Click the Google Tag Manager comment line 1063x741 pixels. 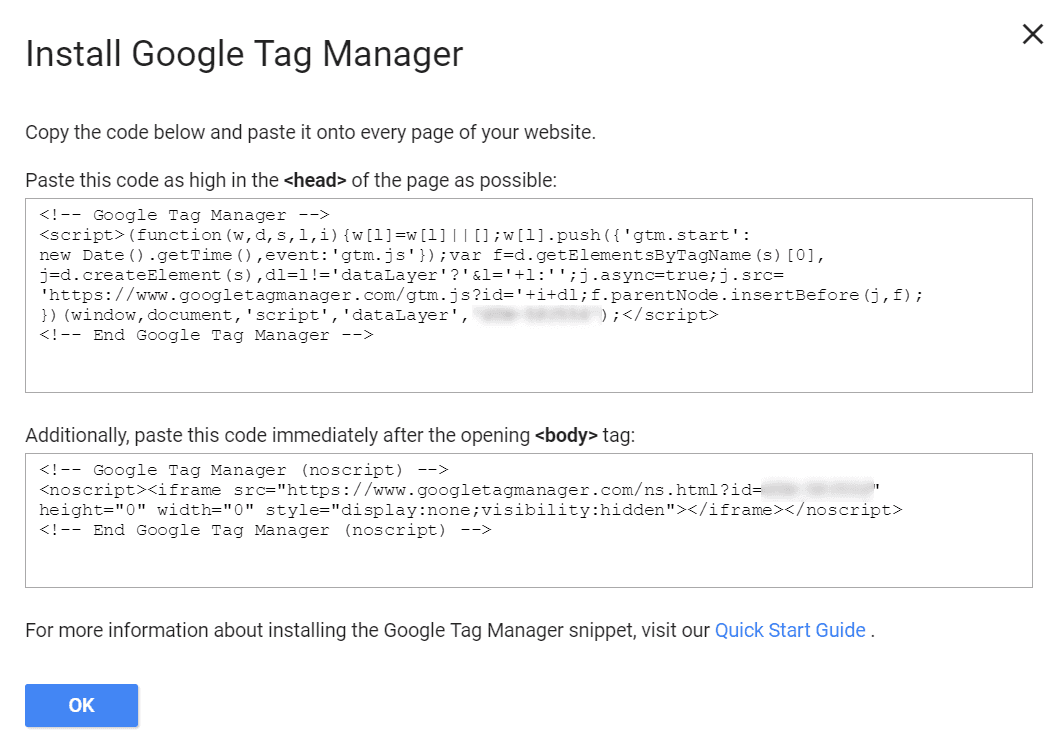[179, 214]
